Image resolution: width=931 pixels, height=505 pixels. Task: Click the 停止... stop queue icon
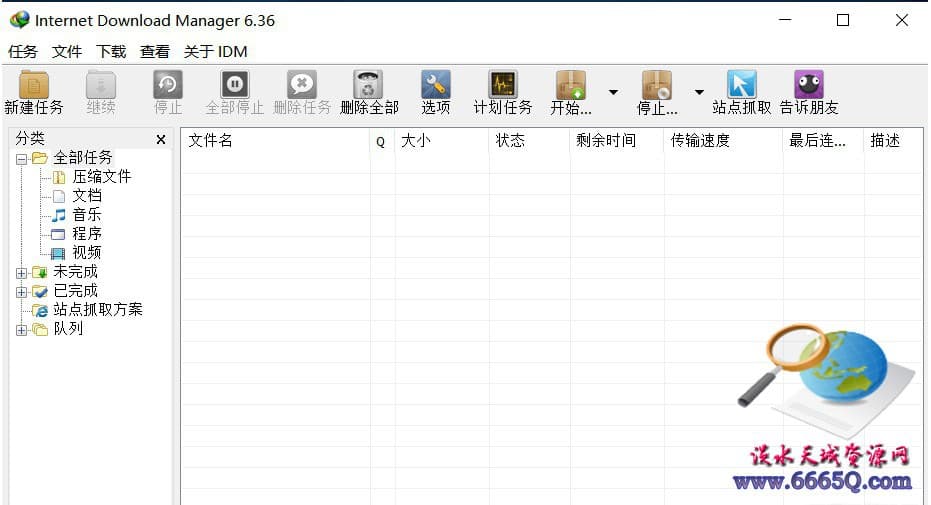[x=657, y=85]
